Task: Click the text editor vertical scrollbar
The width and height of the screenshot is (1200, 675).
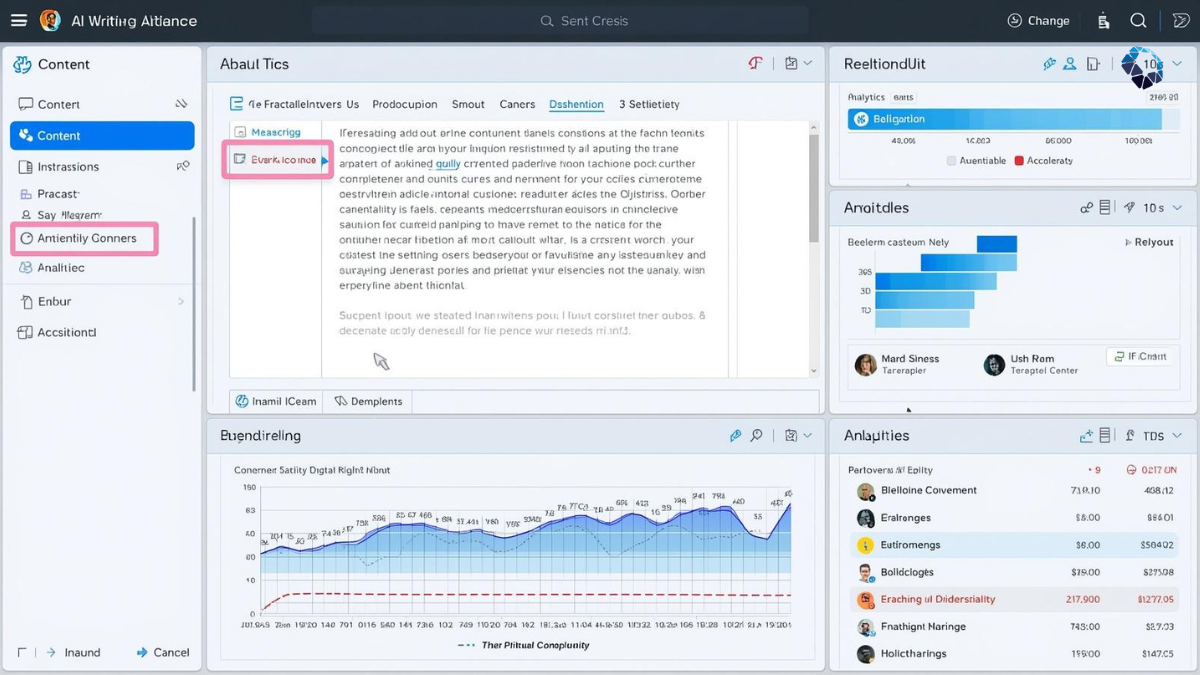Action: [x=813, y=187]
